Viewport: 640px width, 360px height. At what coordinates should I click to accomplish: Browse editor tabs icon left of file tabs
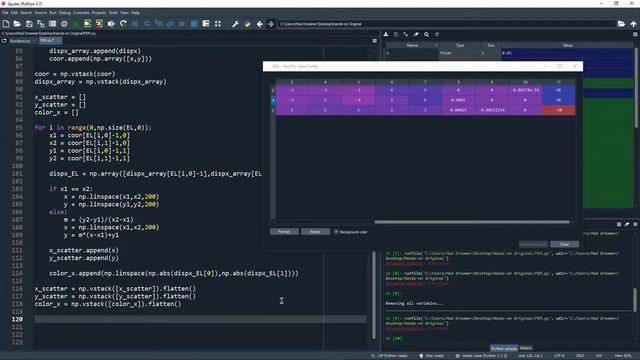click(4, 41)
